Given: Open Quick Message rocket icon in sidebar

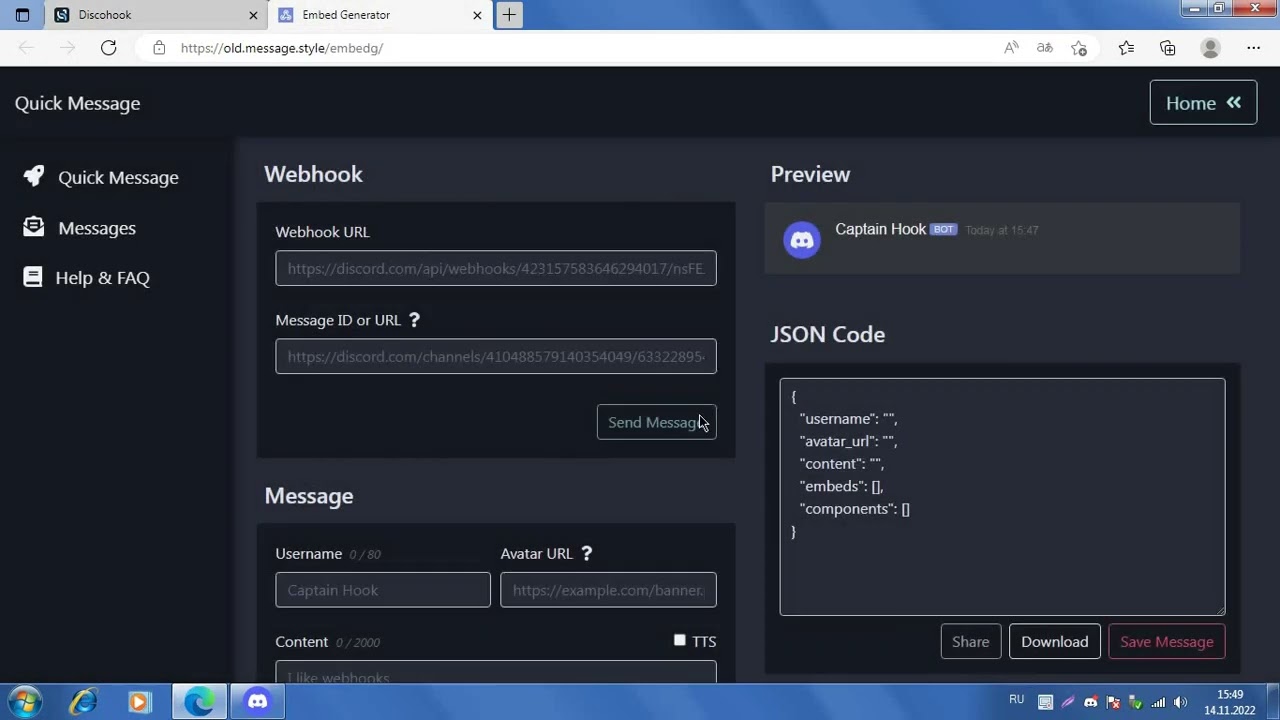Looking at the screenshot, I should (34, 176).
